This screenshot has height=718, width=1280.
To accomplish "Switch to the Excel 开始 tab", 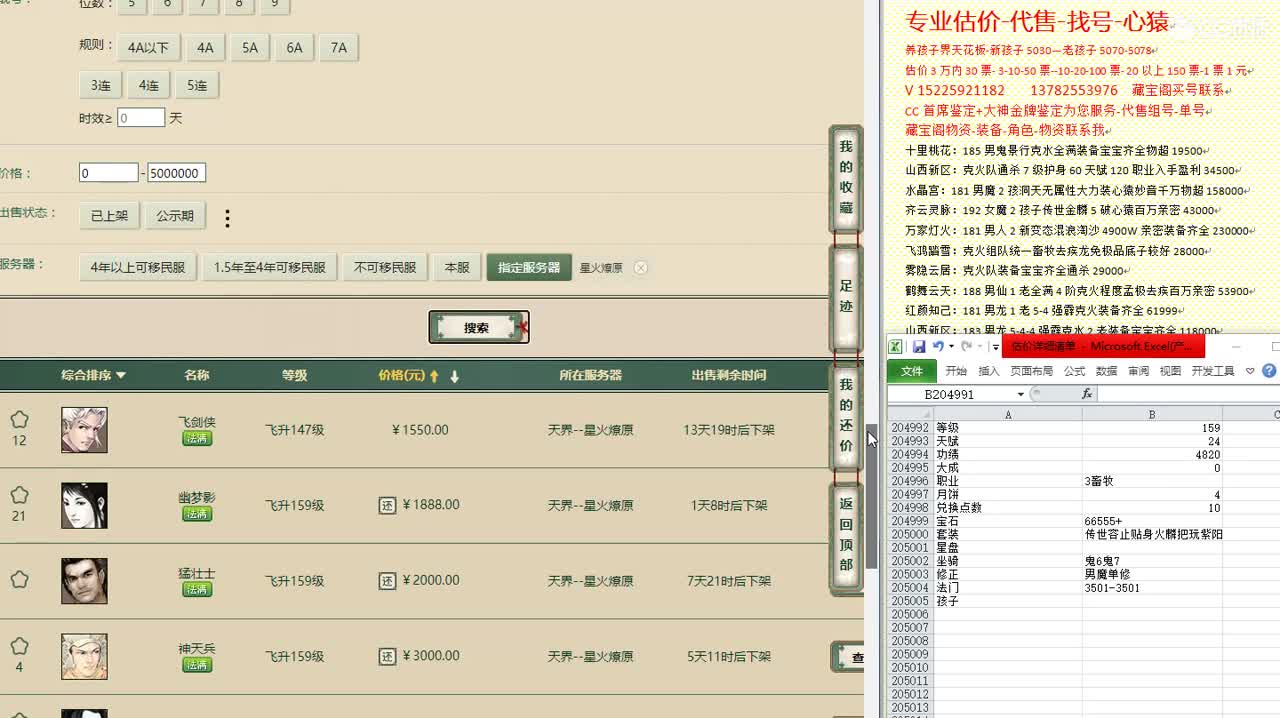I will pyautogui.click(x=956, y=371).
